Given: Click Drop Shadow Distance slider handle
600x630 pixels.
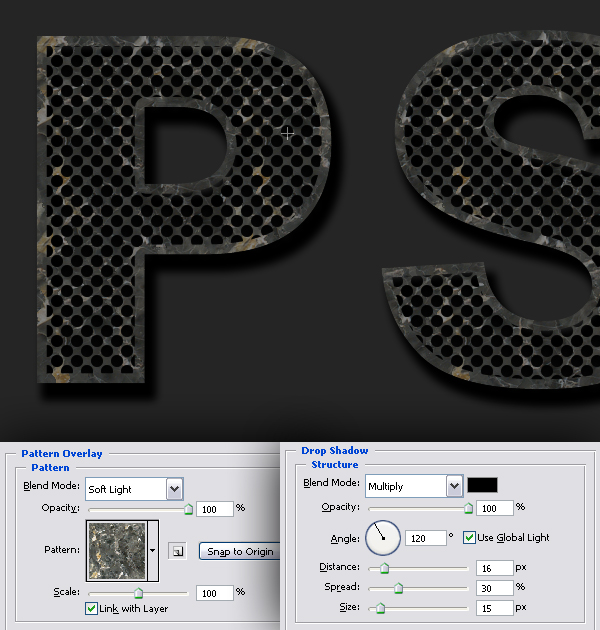Looking at the screenshot, I should click(x=384, y=568).
